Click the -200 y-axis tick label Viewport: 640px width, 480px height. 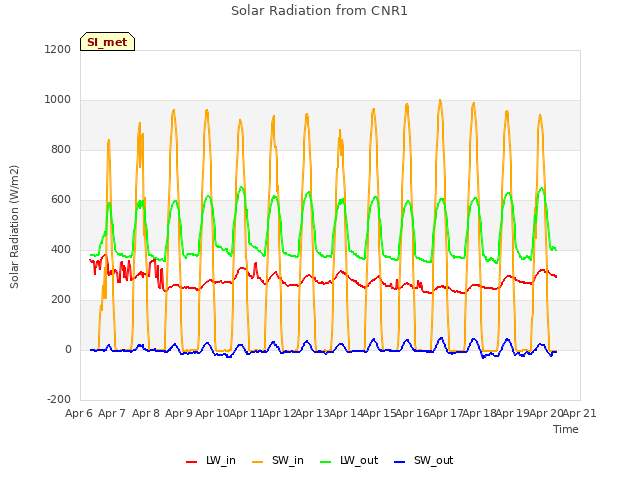pos(59,399)
